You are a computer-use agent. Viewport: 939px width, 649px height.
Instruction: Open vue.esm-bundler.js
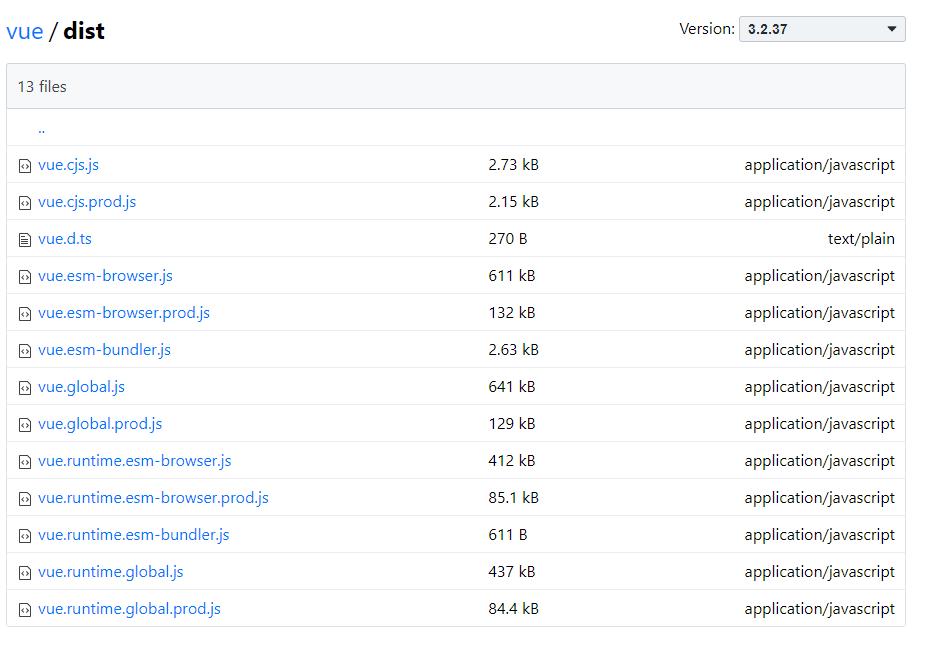104,350
